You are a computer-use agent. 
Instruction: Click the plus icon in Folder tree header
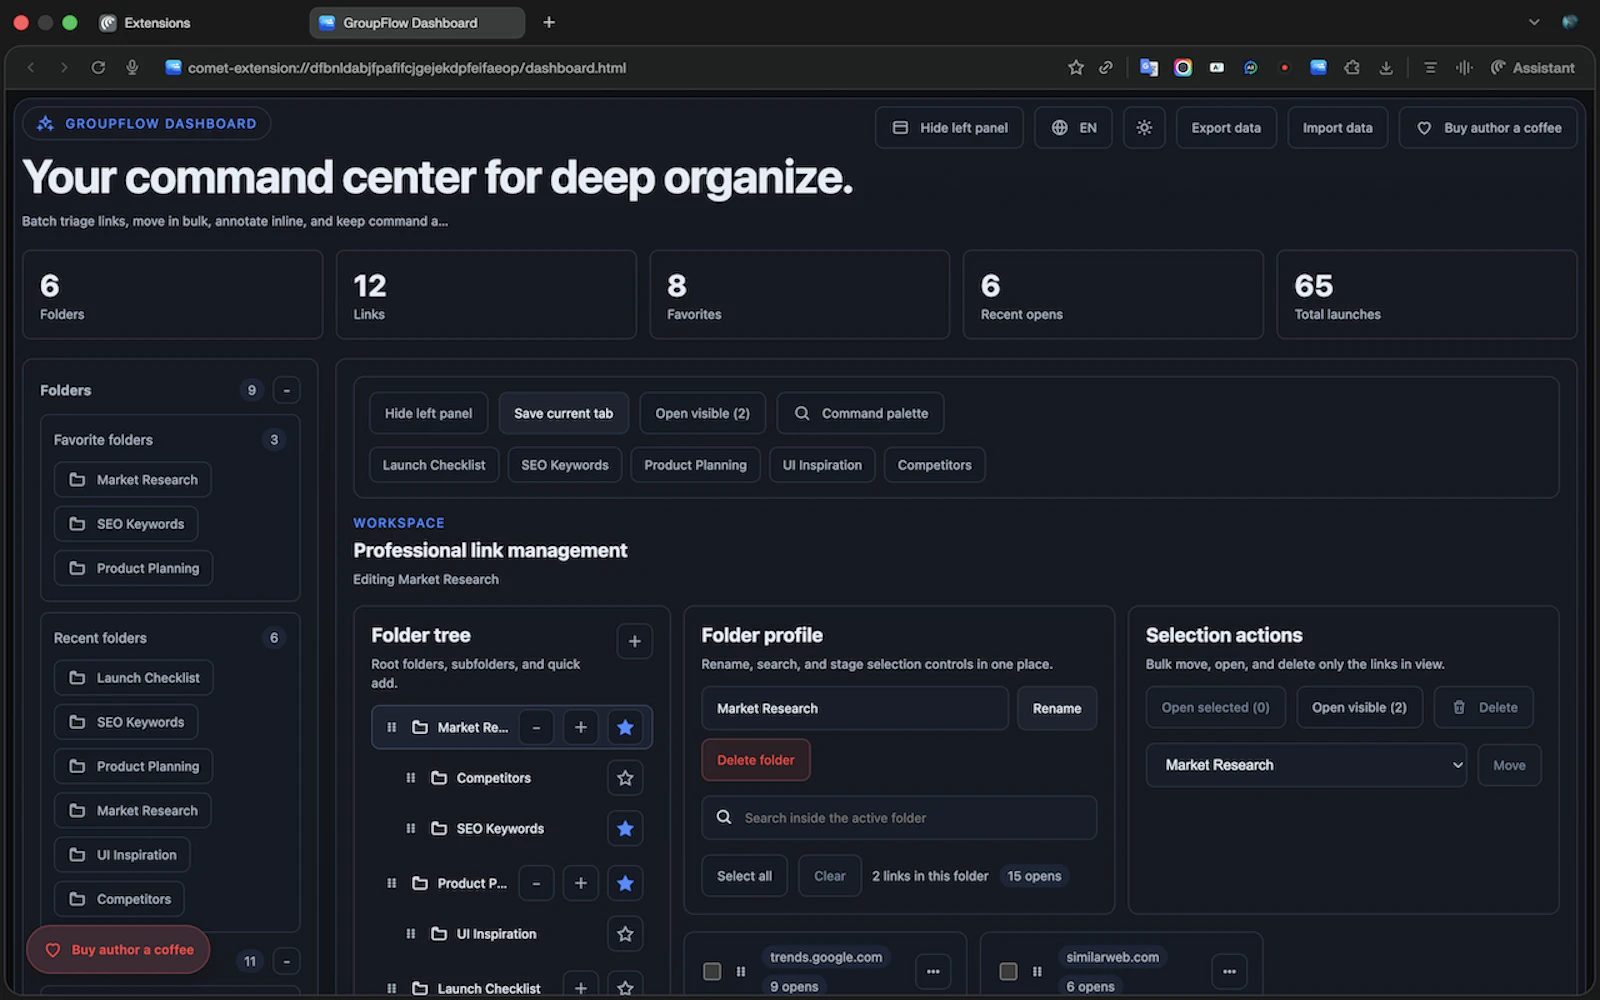pos(634,641)
